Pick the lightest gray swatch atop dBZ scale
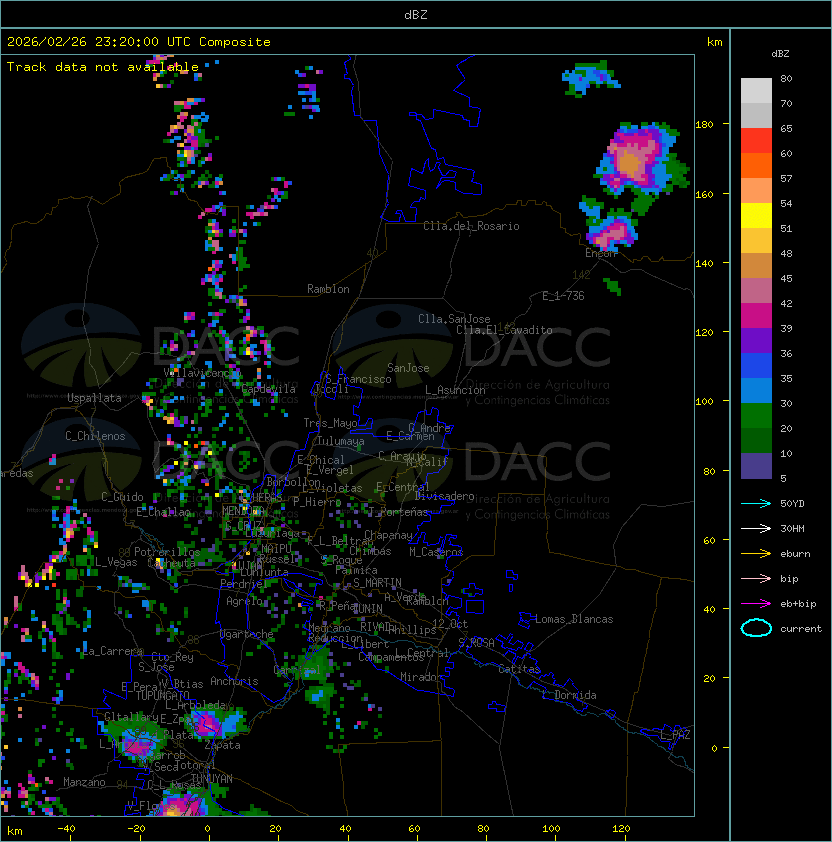This screenshot has width=832, height=842. [x=756, y=91]
